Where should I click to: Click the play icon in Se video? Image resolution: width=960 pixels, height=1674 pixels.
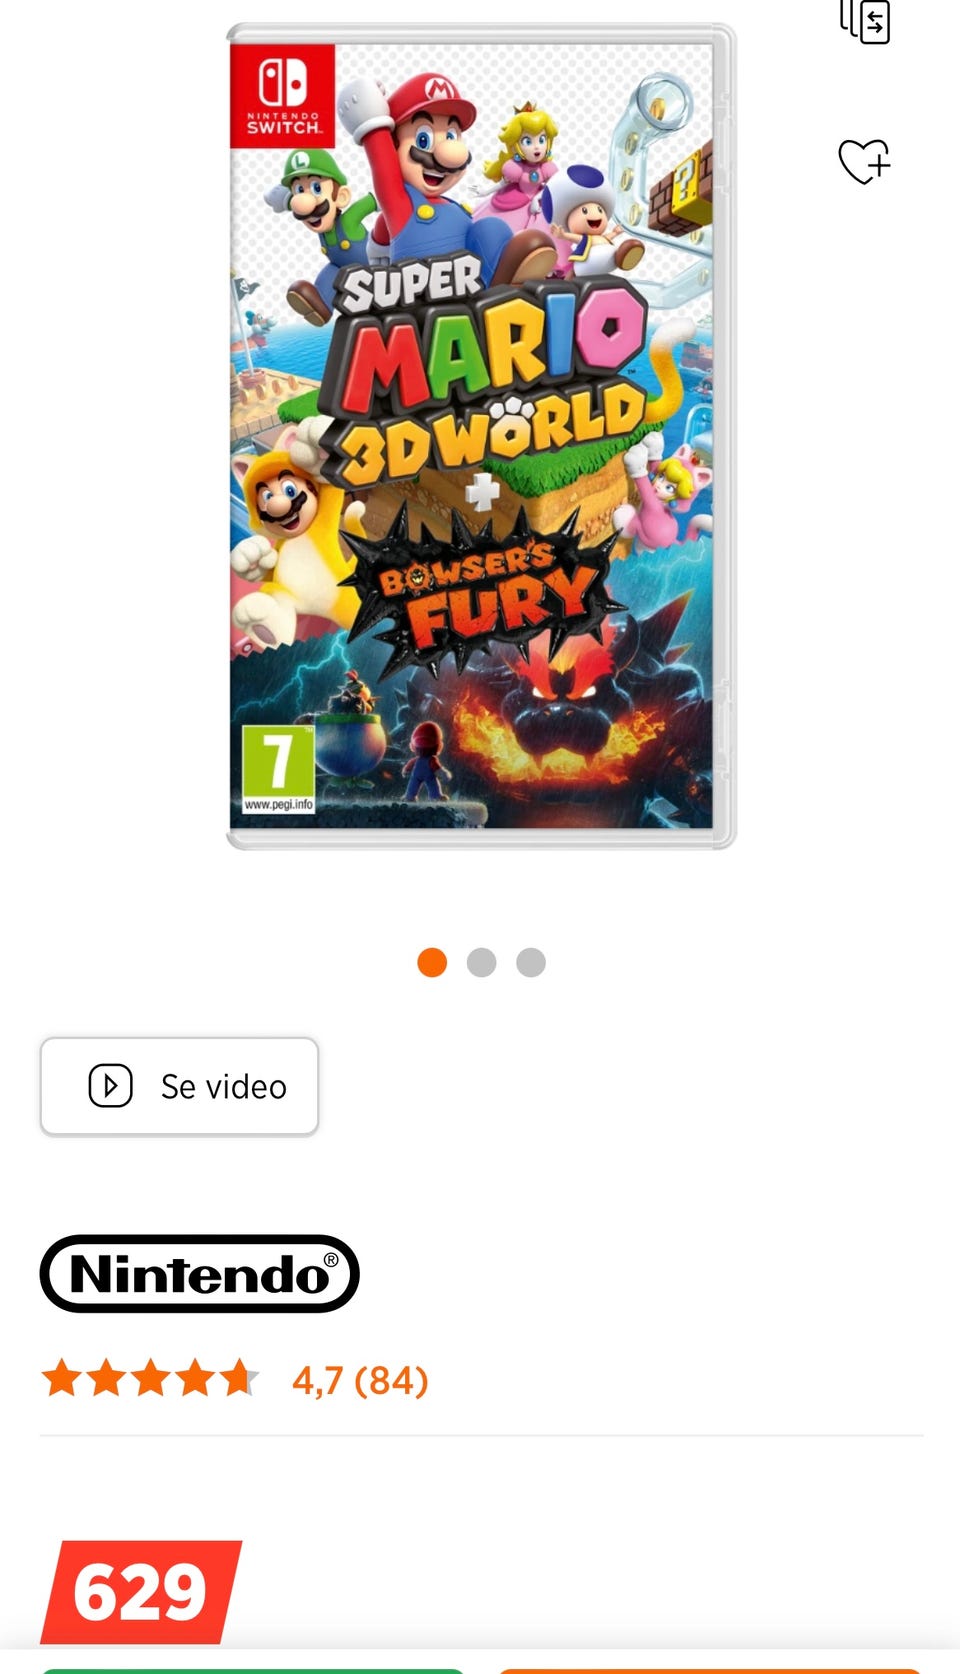(x=111, y=1086)
